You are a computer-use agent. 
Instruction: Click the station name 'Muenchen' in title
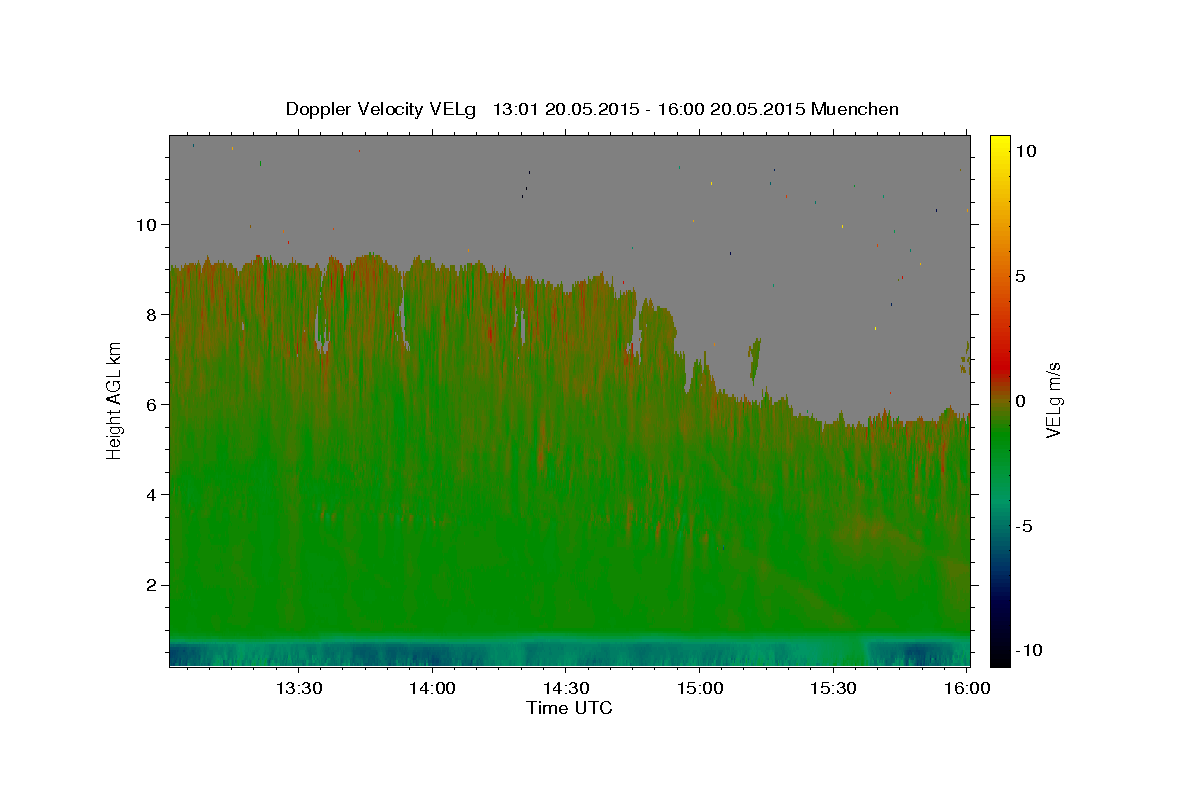(855, 109)
